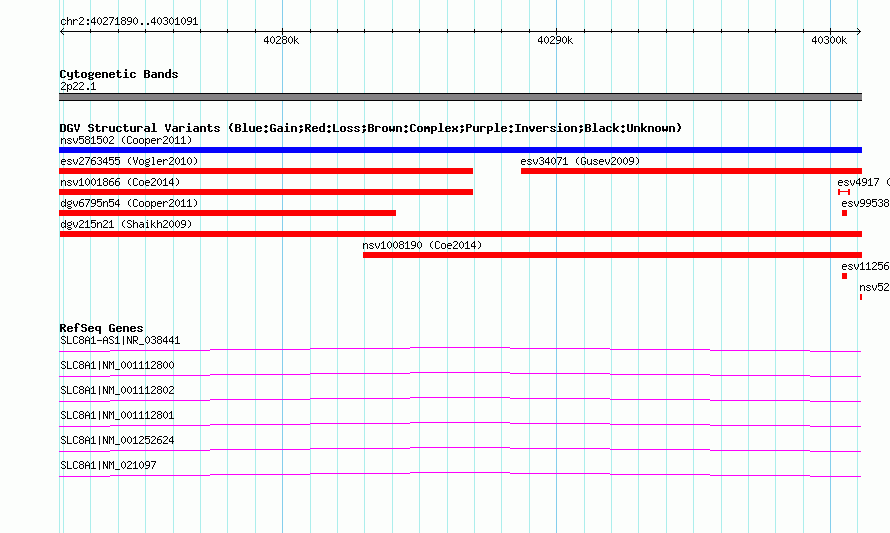The width and height of the screenshot is (890, 533).
Task: Select the red dgv6795n54 loss bar
Action: tap(227, 213)
